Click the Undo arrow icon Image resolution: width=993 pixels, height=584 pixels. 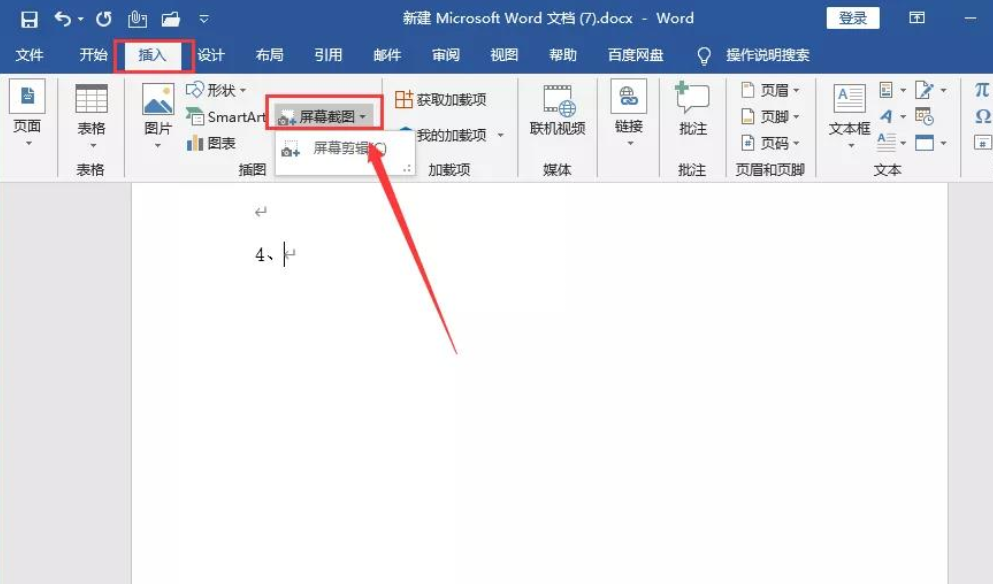(63, 19)
